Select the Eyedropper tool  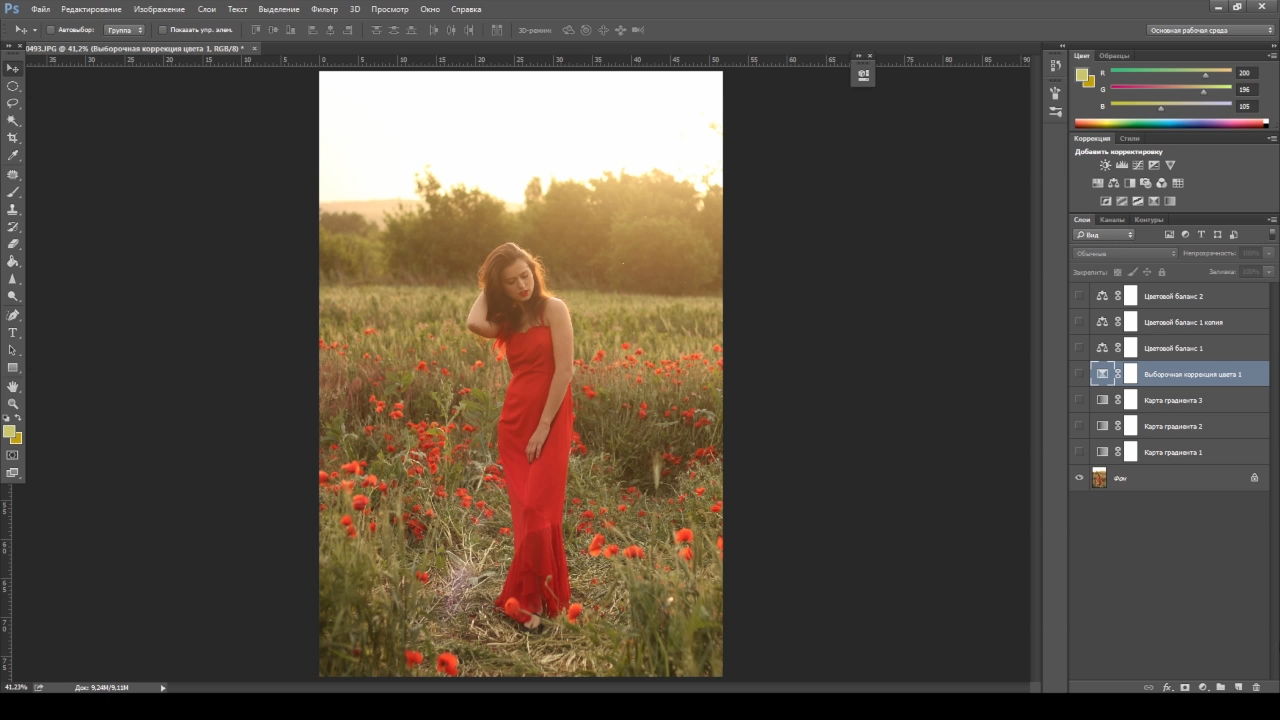tap(13, 156)
